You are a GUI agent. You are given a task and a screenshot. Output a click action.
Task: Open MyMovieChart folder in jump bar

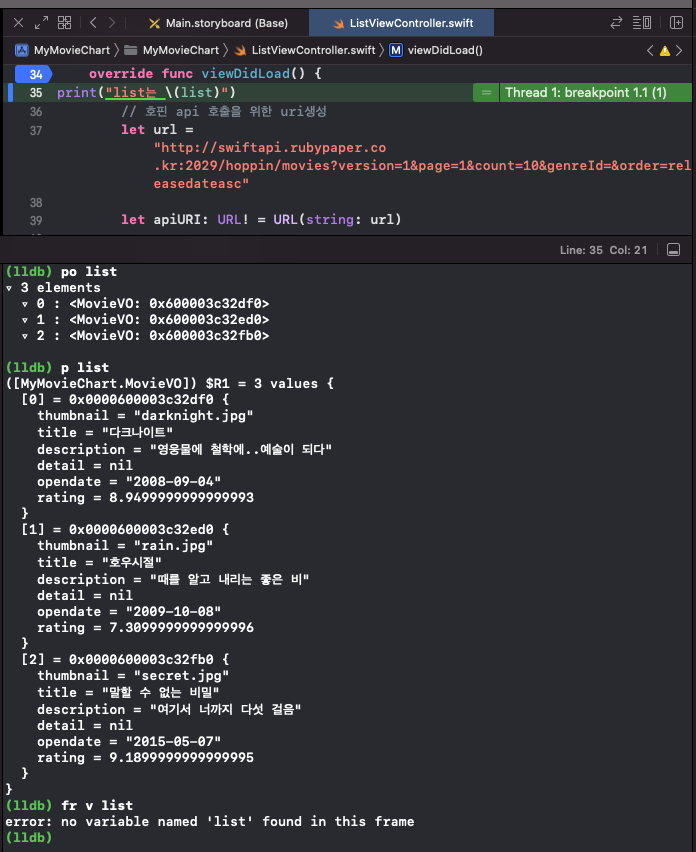(172, 51)
